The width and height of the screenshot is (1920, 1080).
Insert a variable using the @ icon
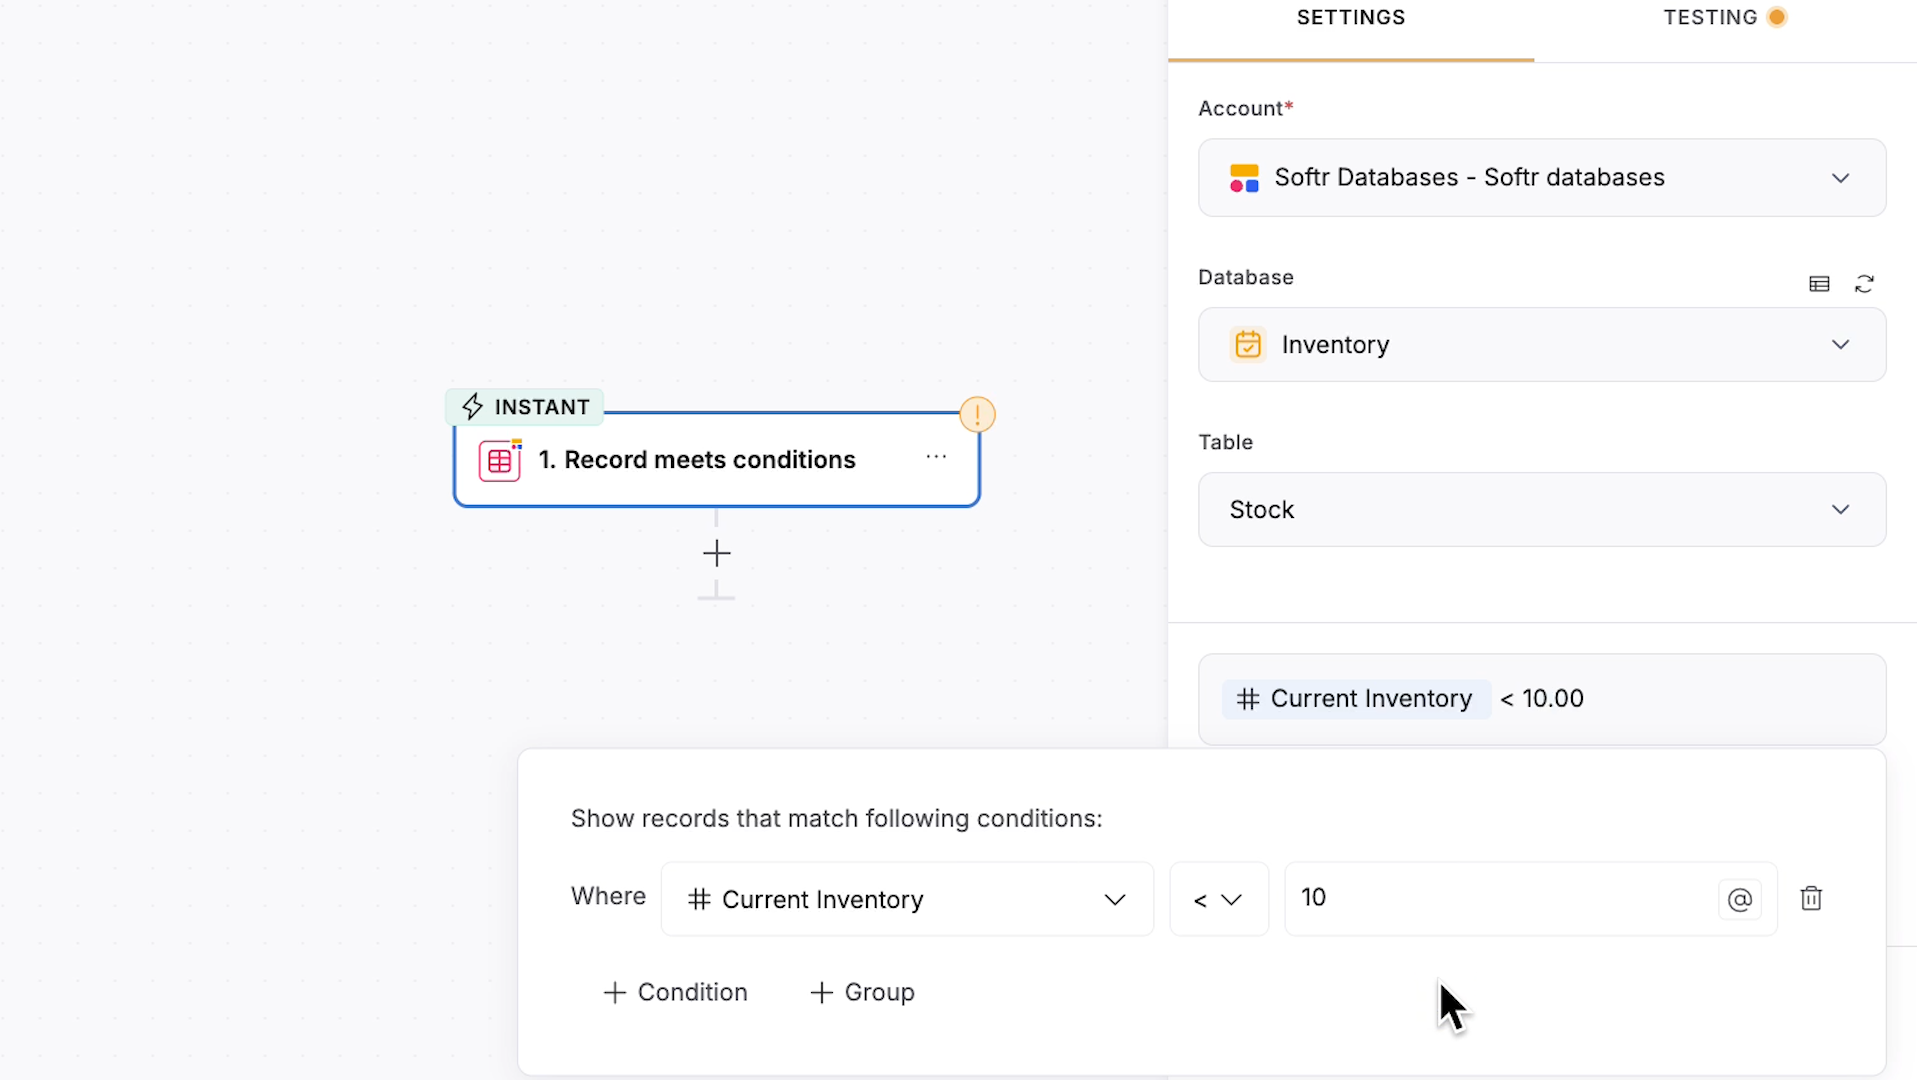pyautogui.click(x=1740, y=899)
